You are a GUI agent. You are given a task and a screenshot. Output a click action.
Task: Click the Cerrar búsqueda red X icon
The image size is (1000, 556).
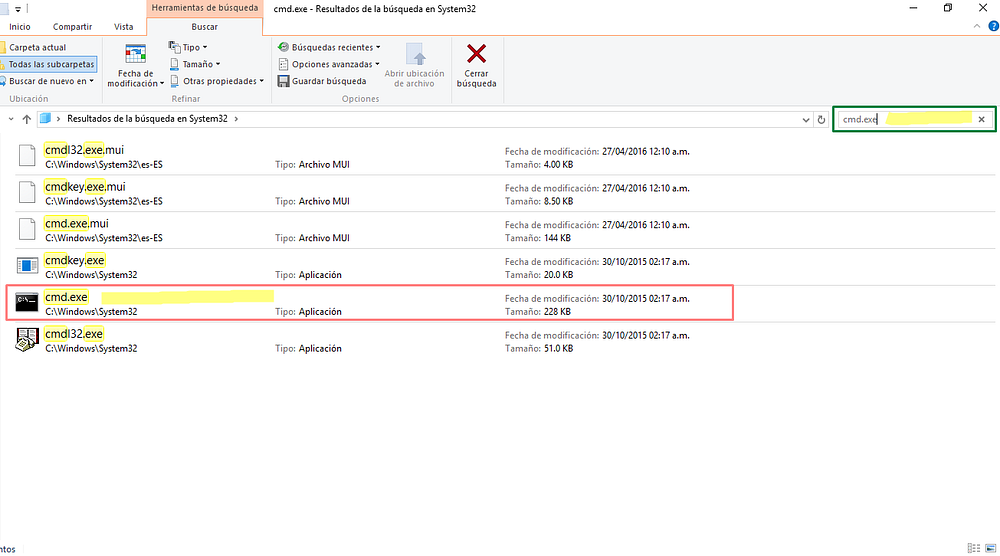(476, 54)
